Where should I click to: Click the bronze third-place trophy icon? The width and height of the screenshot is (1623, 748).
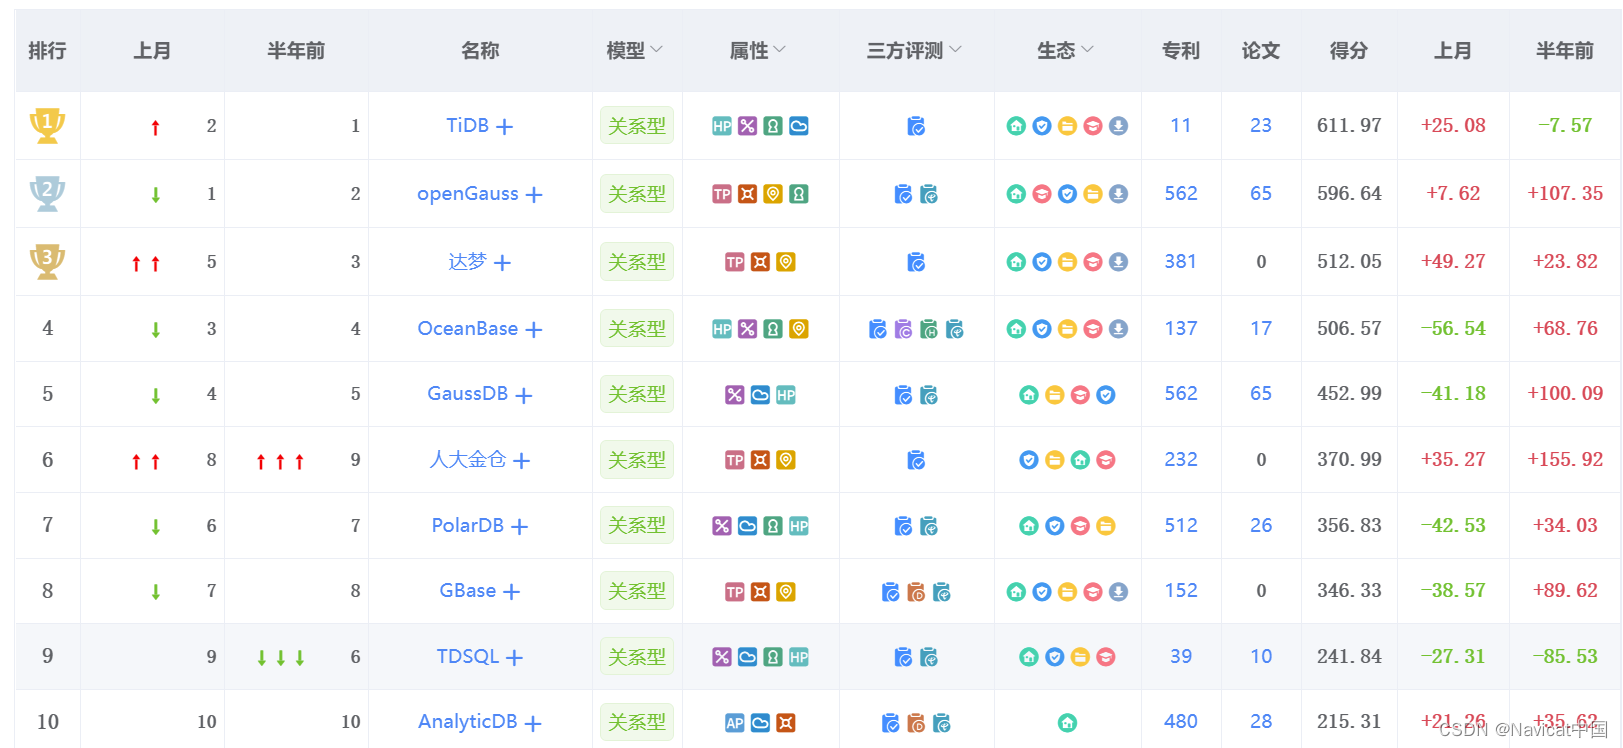[47, 261]
